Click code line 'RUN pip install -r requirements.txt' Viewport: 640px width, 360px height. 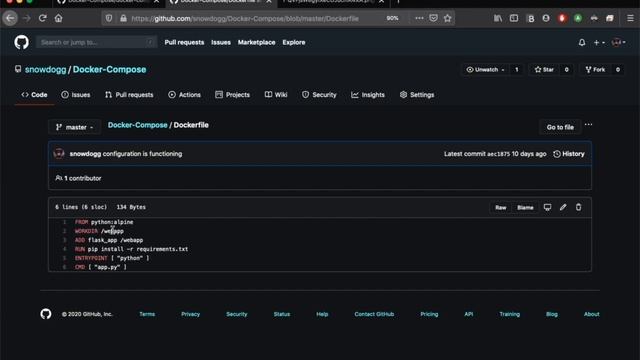point(131,249)
